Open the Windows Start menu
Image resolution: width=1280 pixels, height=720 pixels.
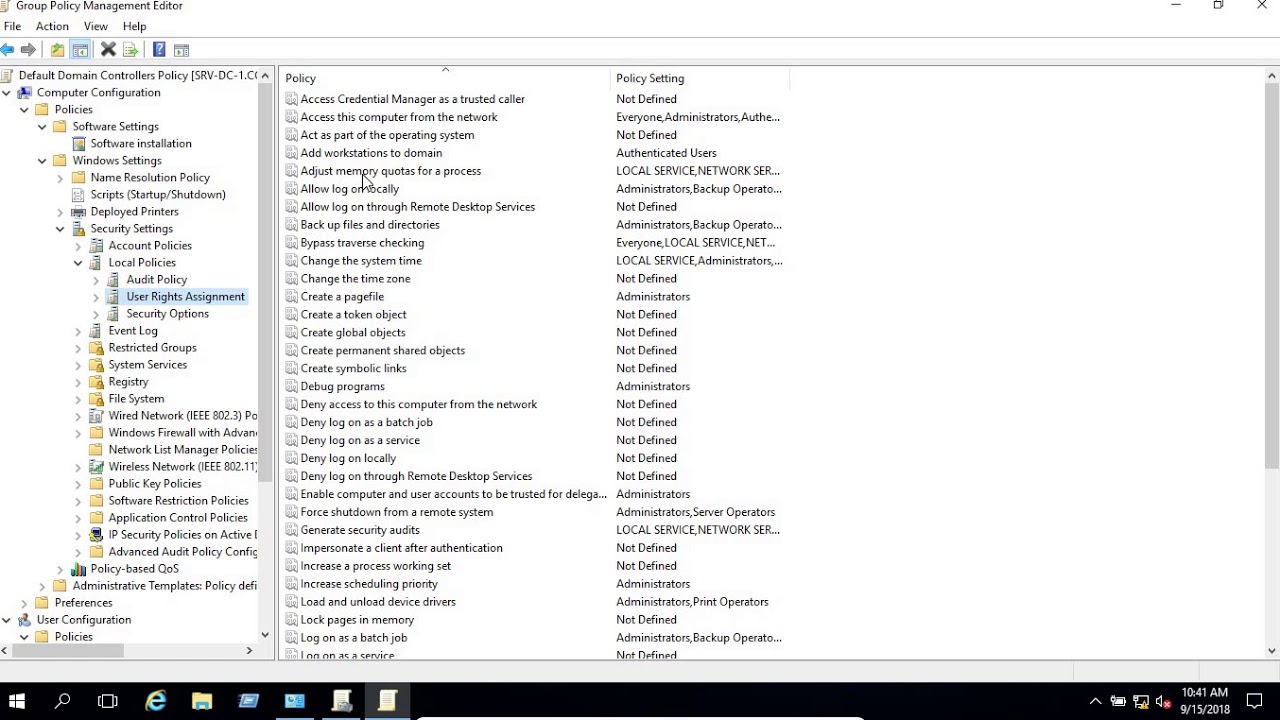pyautogui.click(x=17, y=701)
